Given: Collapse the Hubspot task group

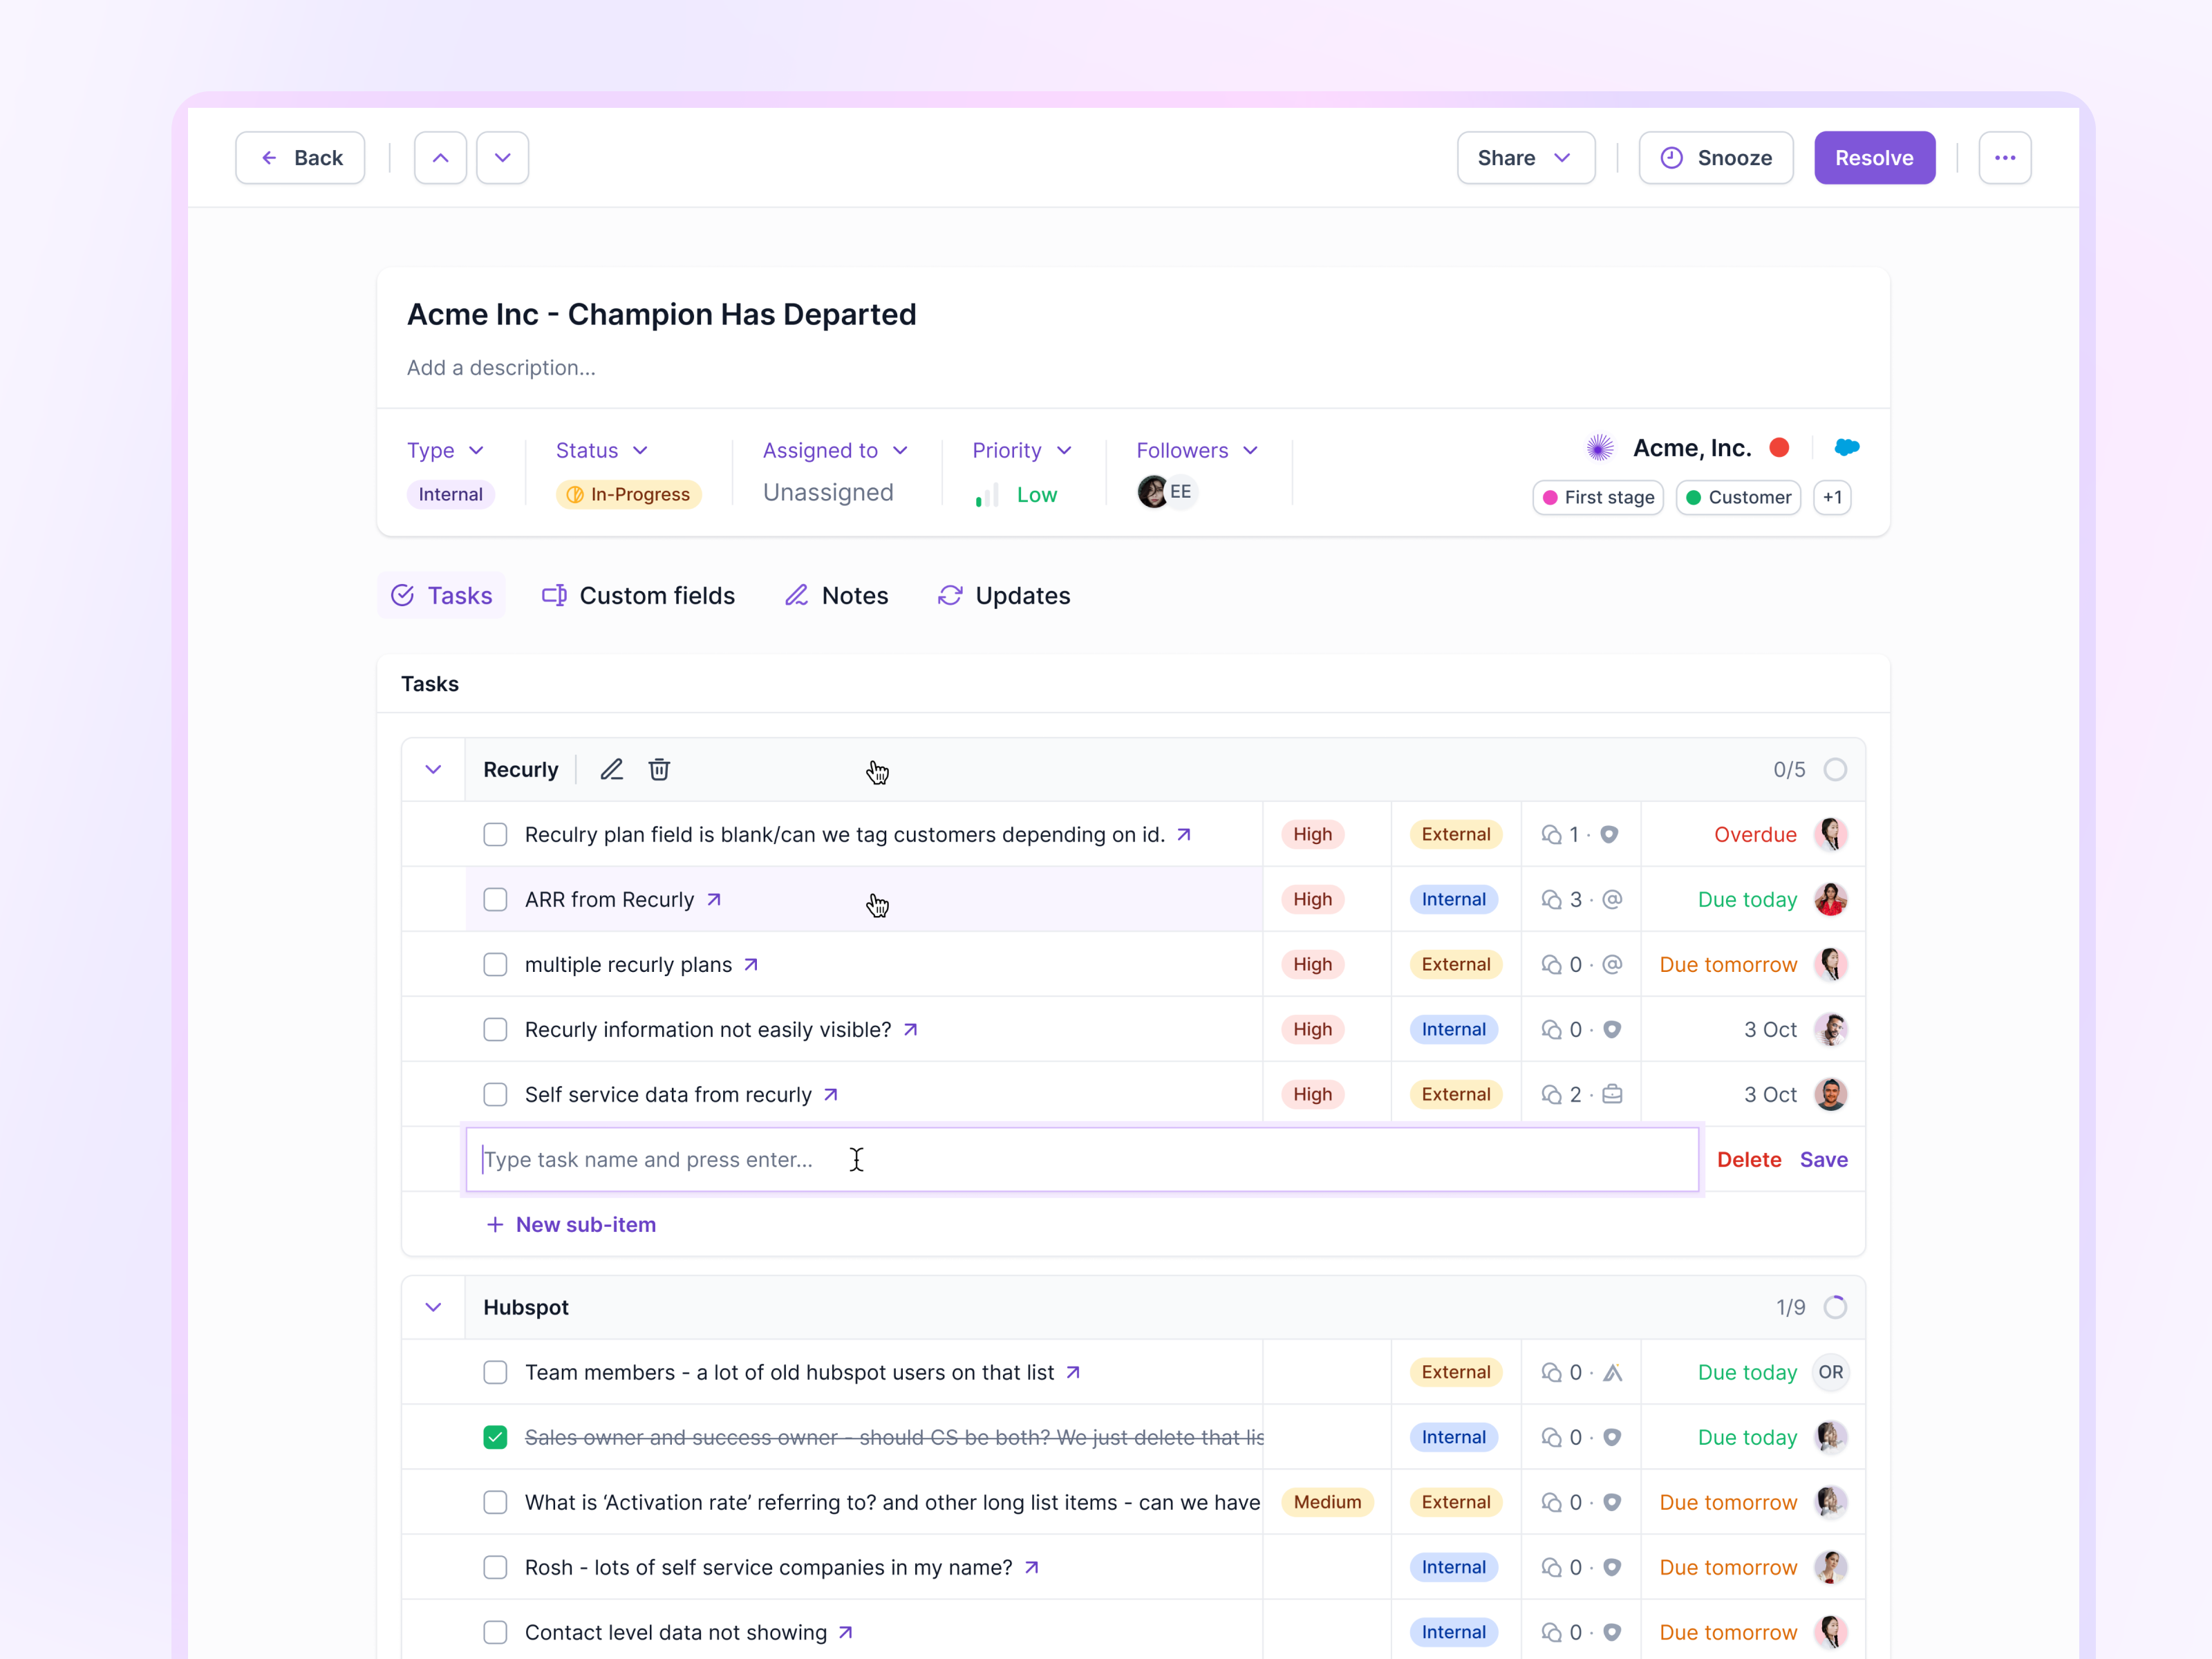Looking at the screenshot, I should tap(433, 1306).
